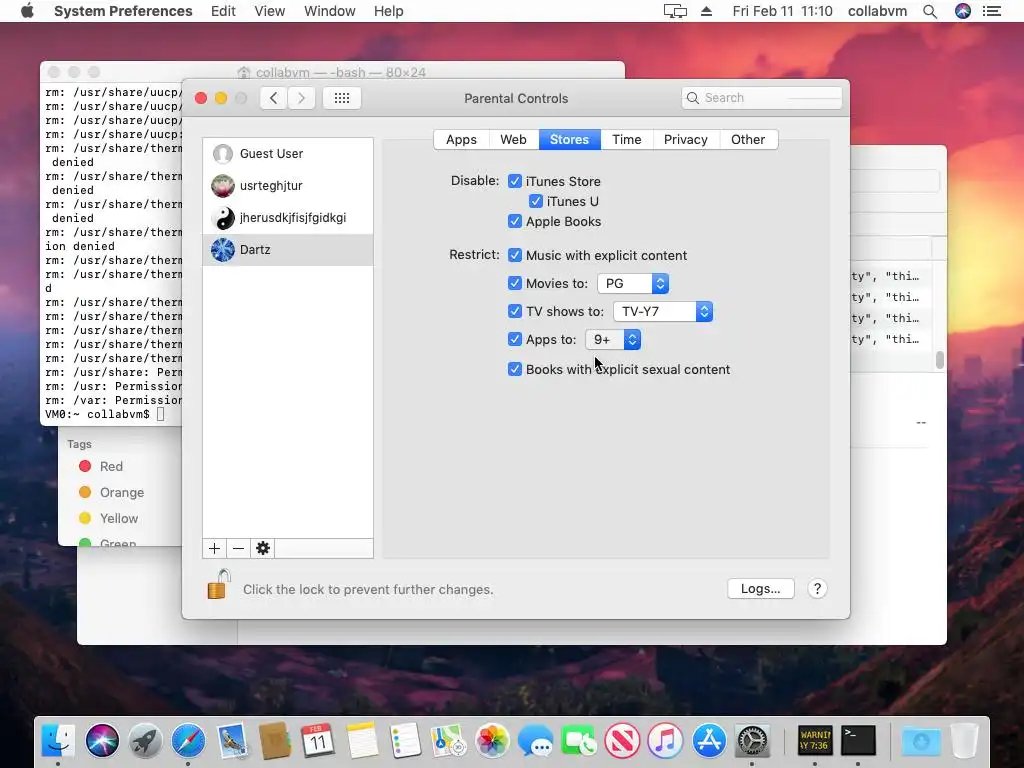Open the Edit menu
This screenshot has height=768, width=1024.
coord(223,11)
